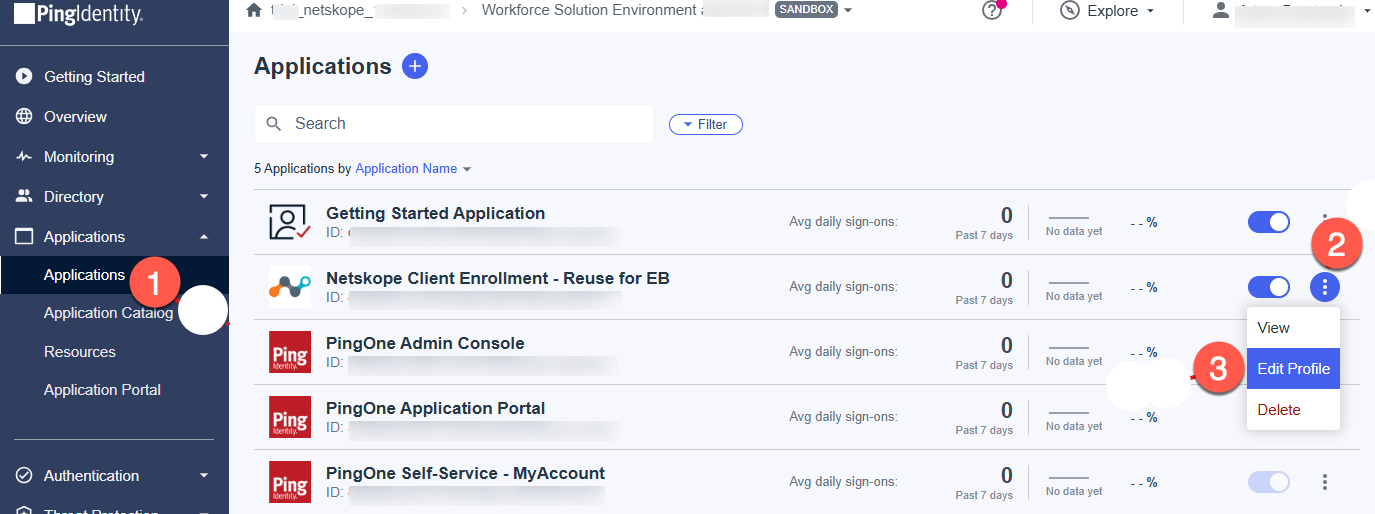Go to Getting Started
The image size is (1375, 514).
click(94, 77)
